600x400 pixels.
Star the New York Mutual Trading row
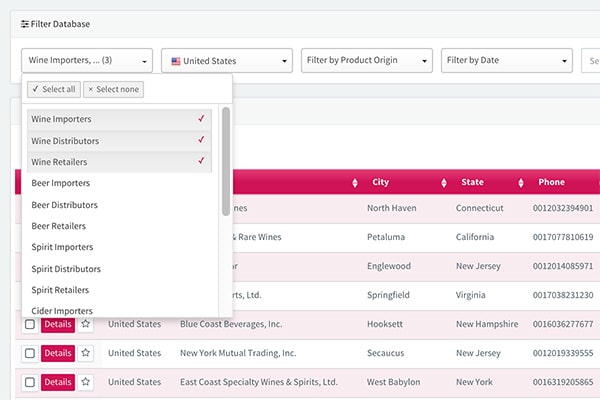tap(86, 353)
